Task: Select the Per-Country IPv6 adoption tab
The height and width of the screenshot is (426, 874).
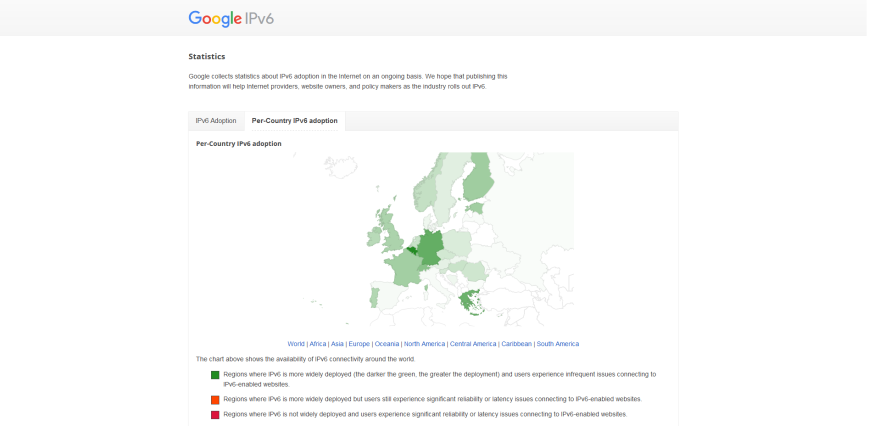Action: point(294,121)
